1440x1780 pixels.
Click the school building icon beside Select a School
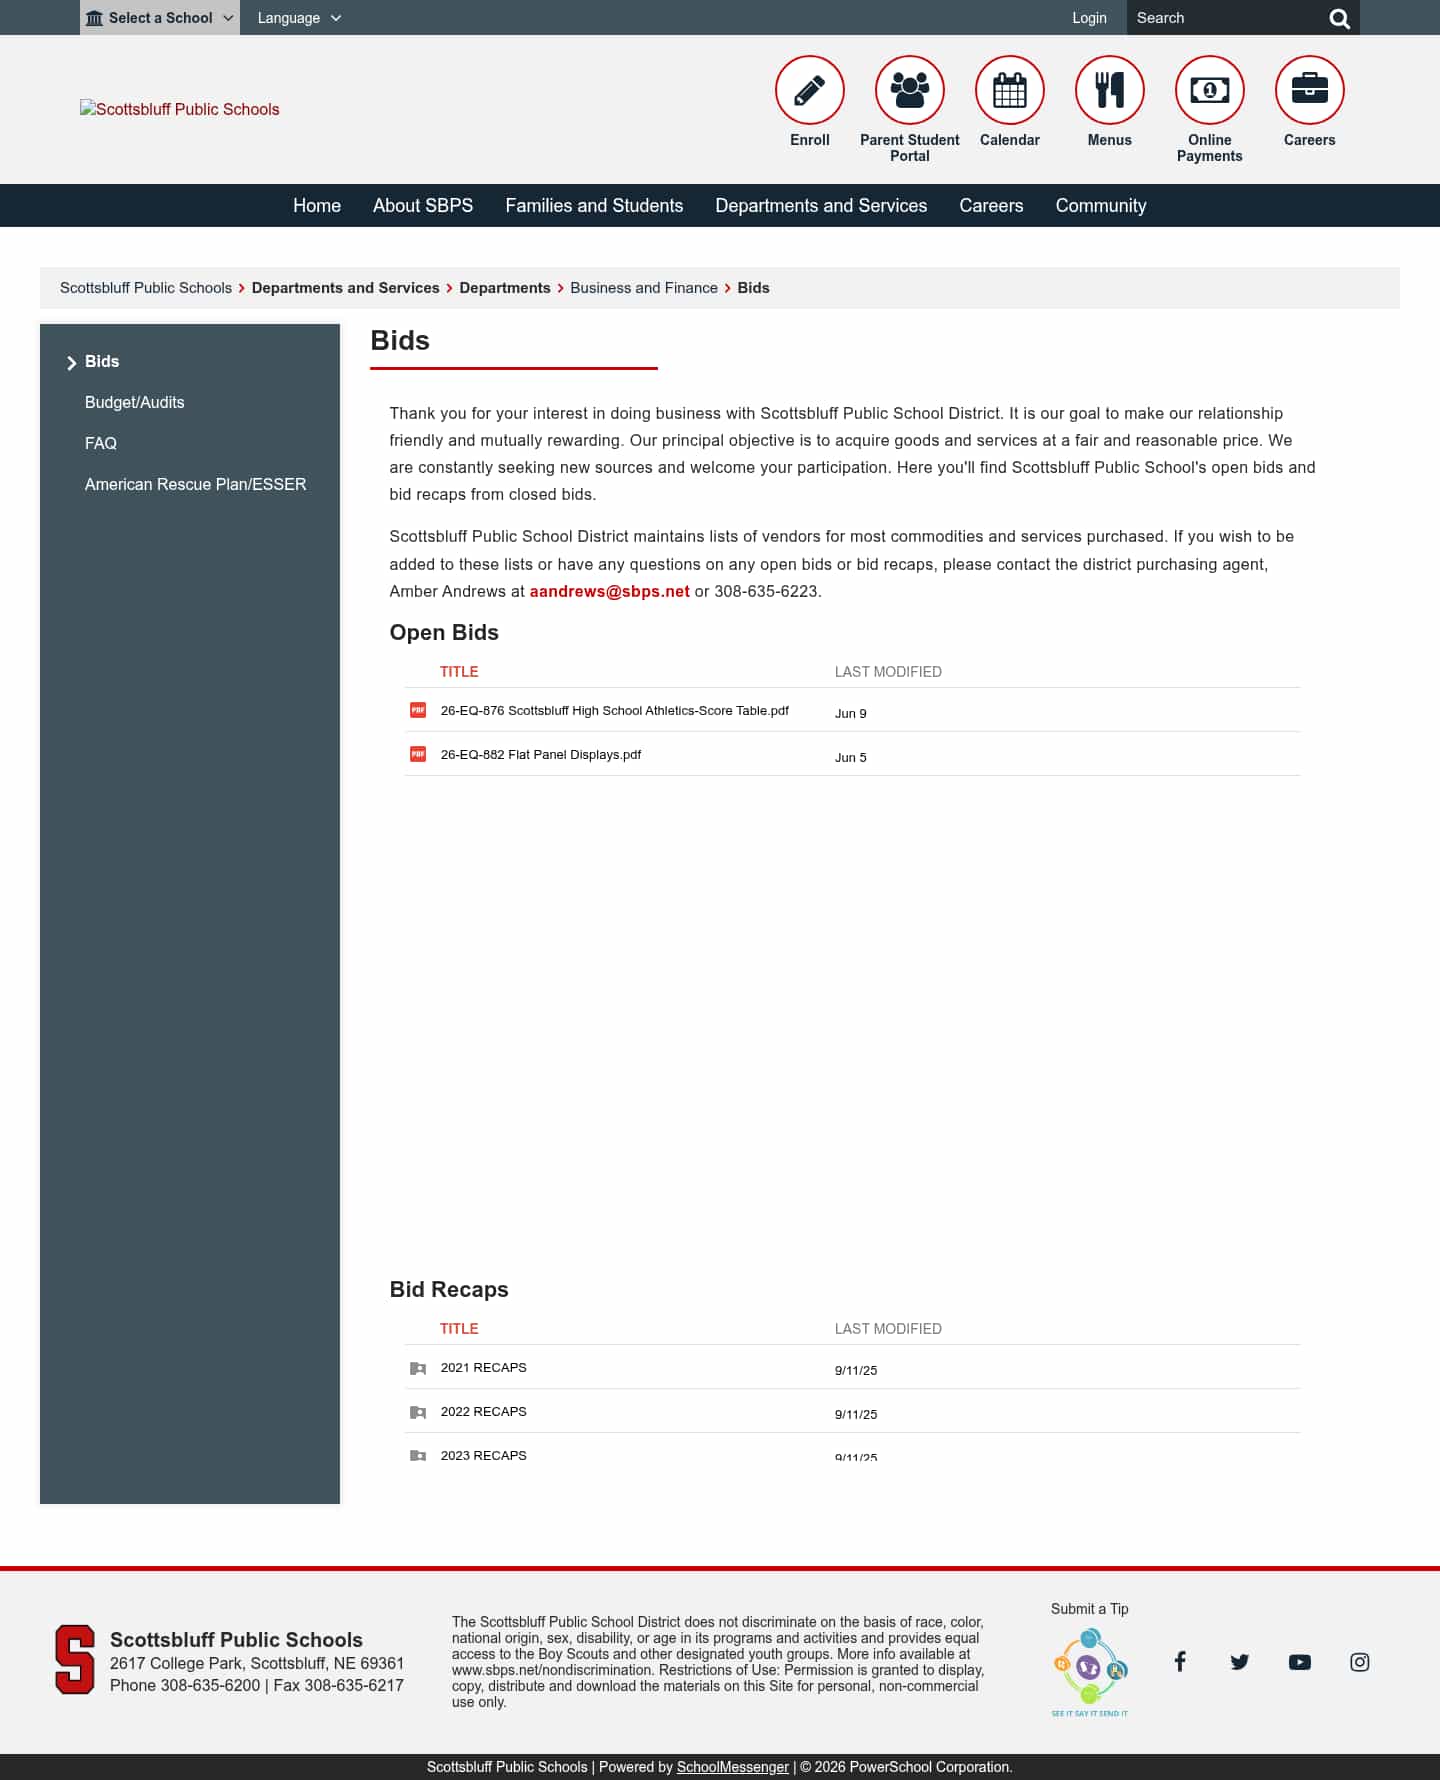pyautogui.click(x=94, y=18)
